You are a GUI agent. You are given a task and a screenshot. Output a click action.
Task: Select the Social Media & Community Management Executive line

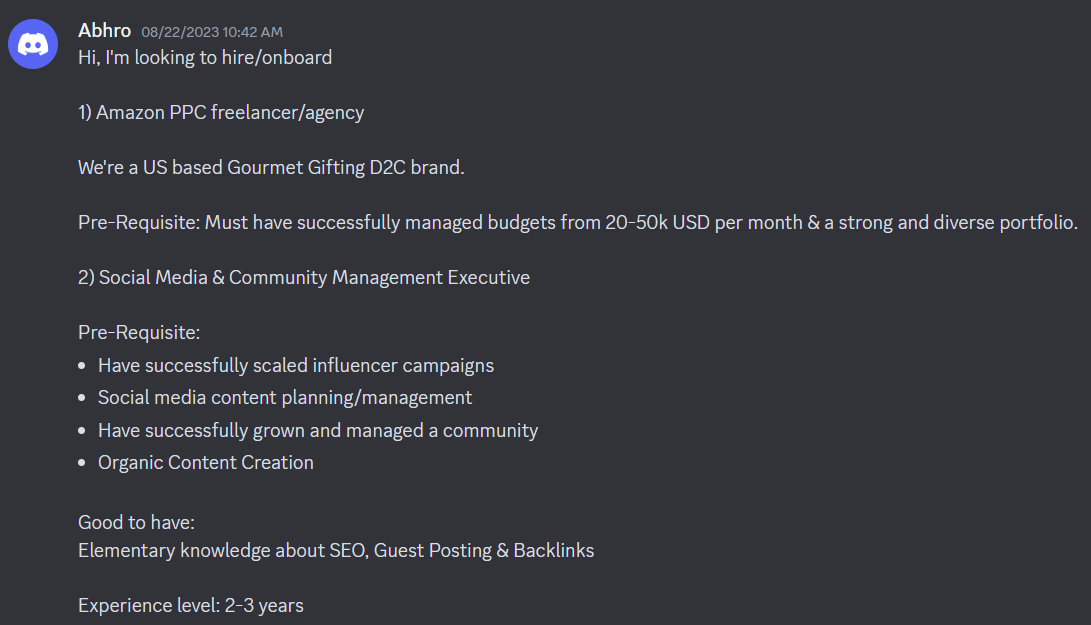(304, 277)
